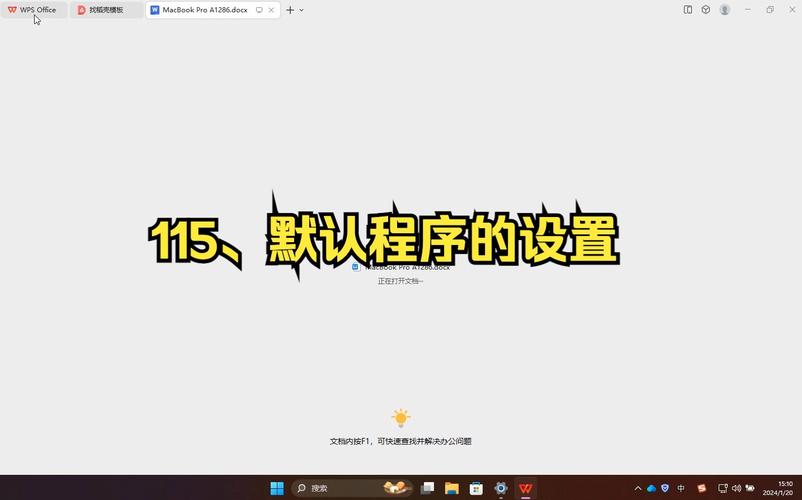Click the lightbulb tip icon
802x500 pixels.
tap(400, 418)
